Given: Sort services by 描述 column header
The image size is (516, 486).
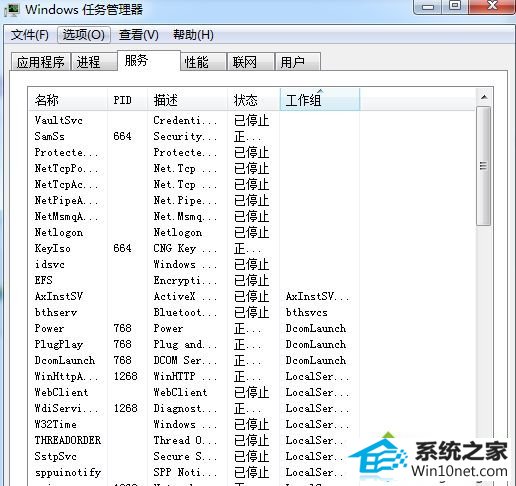Looking at the screenshot, I should (x=187, y=100).
